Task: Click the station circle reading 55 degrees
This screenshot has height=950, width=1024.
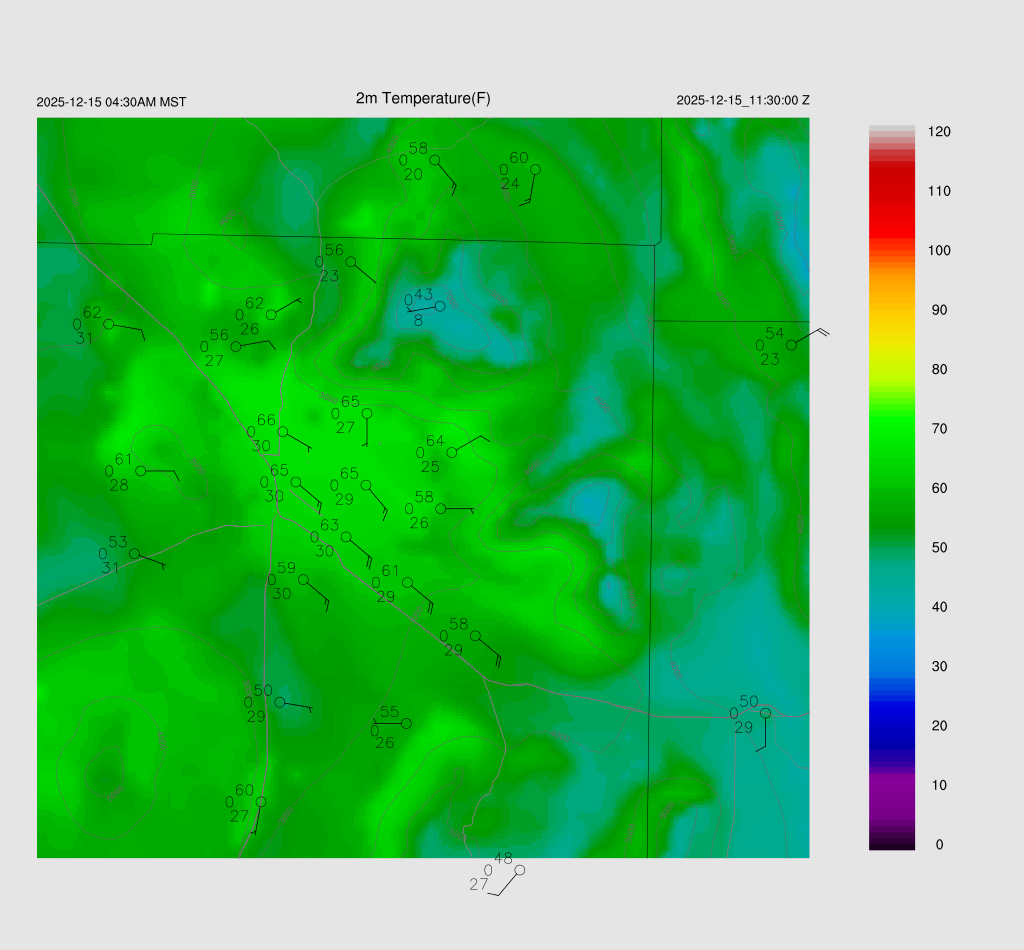Action: (406, 723)
